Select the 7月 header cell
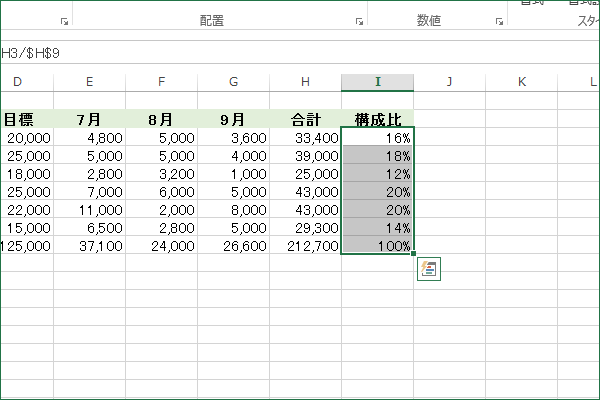The height and width of the screenshot is (400, 600). click(x=90, y=119)
